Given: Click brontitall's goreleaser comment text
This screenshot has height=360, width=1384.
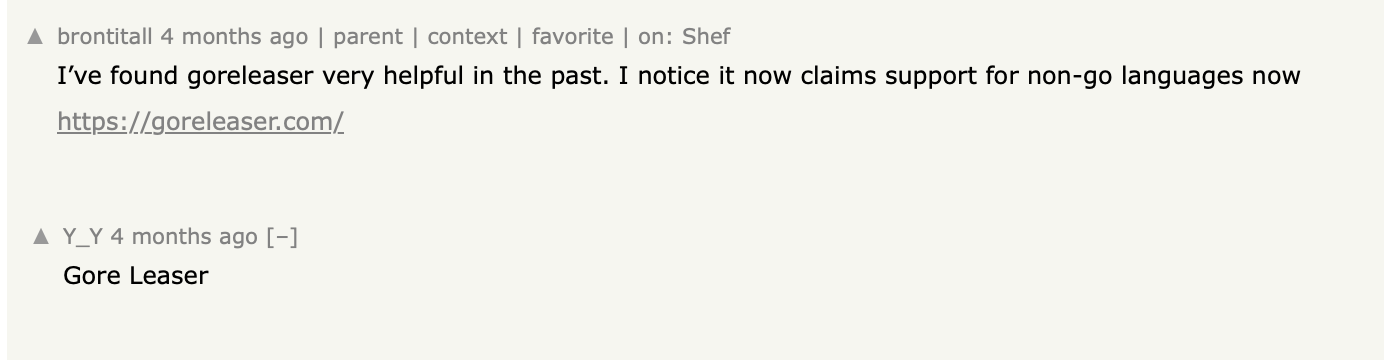Looking at the screenshot, I should point(679,76).
